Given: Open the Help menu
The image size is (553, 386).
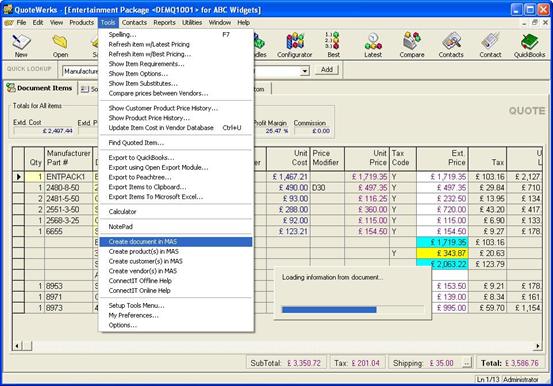Looking at the screenshot, I should [x=243, y=23].
